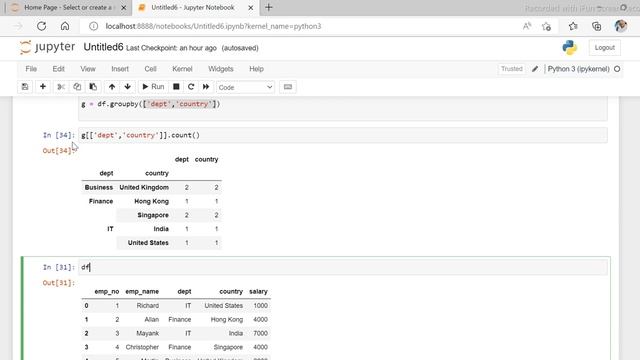Insert a cell below using plus icon
This screenshot has width=640, height=360.
click(x=43, y=87)
